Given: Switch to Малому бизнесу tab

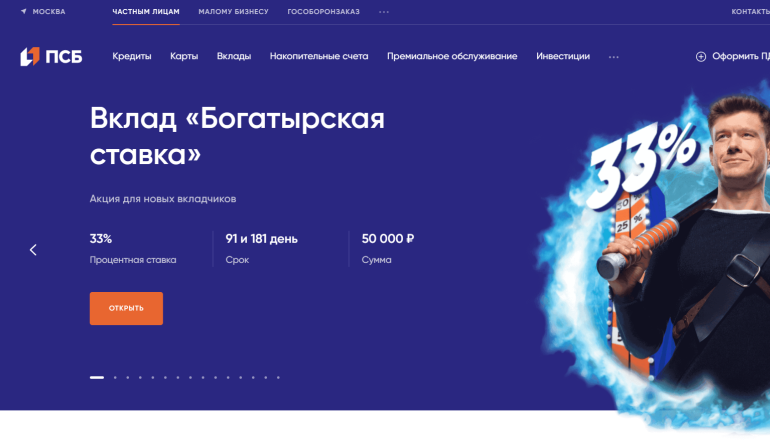Looking at the screenshot, I should click(233, 12).
